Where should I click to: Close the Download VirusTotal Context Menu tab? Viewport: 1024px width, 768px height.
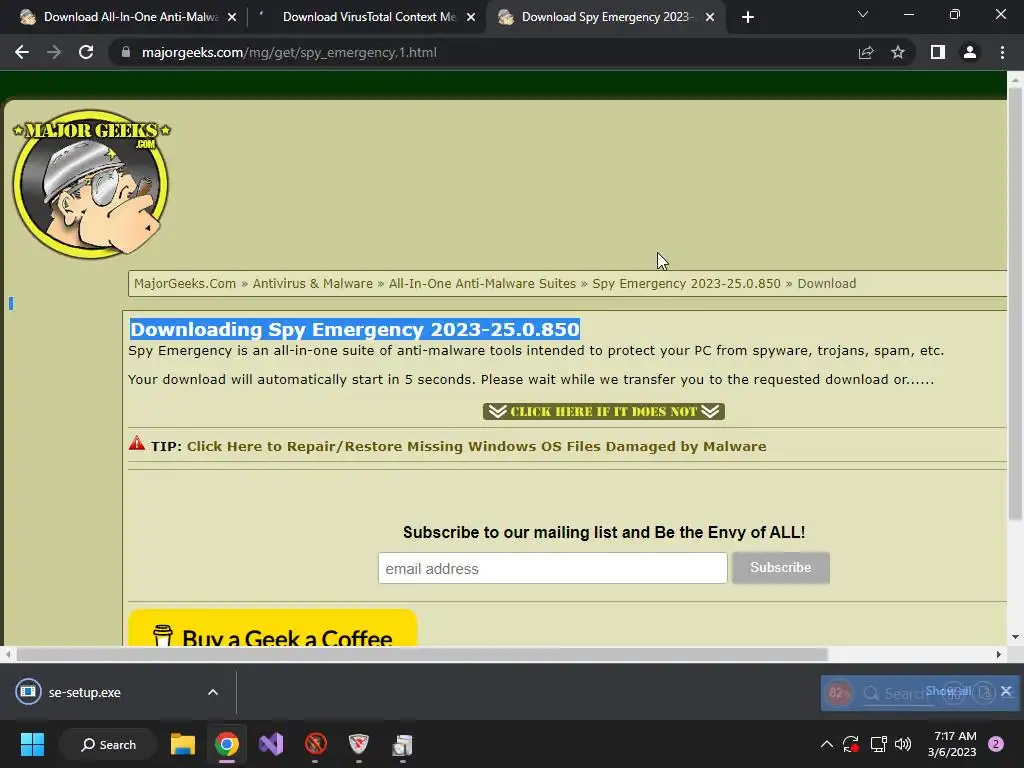471,17
